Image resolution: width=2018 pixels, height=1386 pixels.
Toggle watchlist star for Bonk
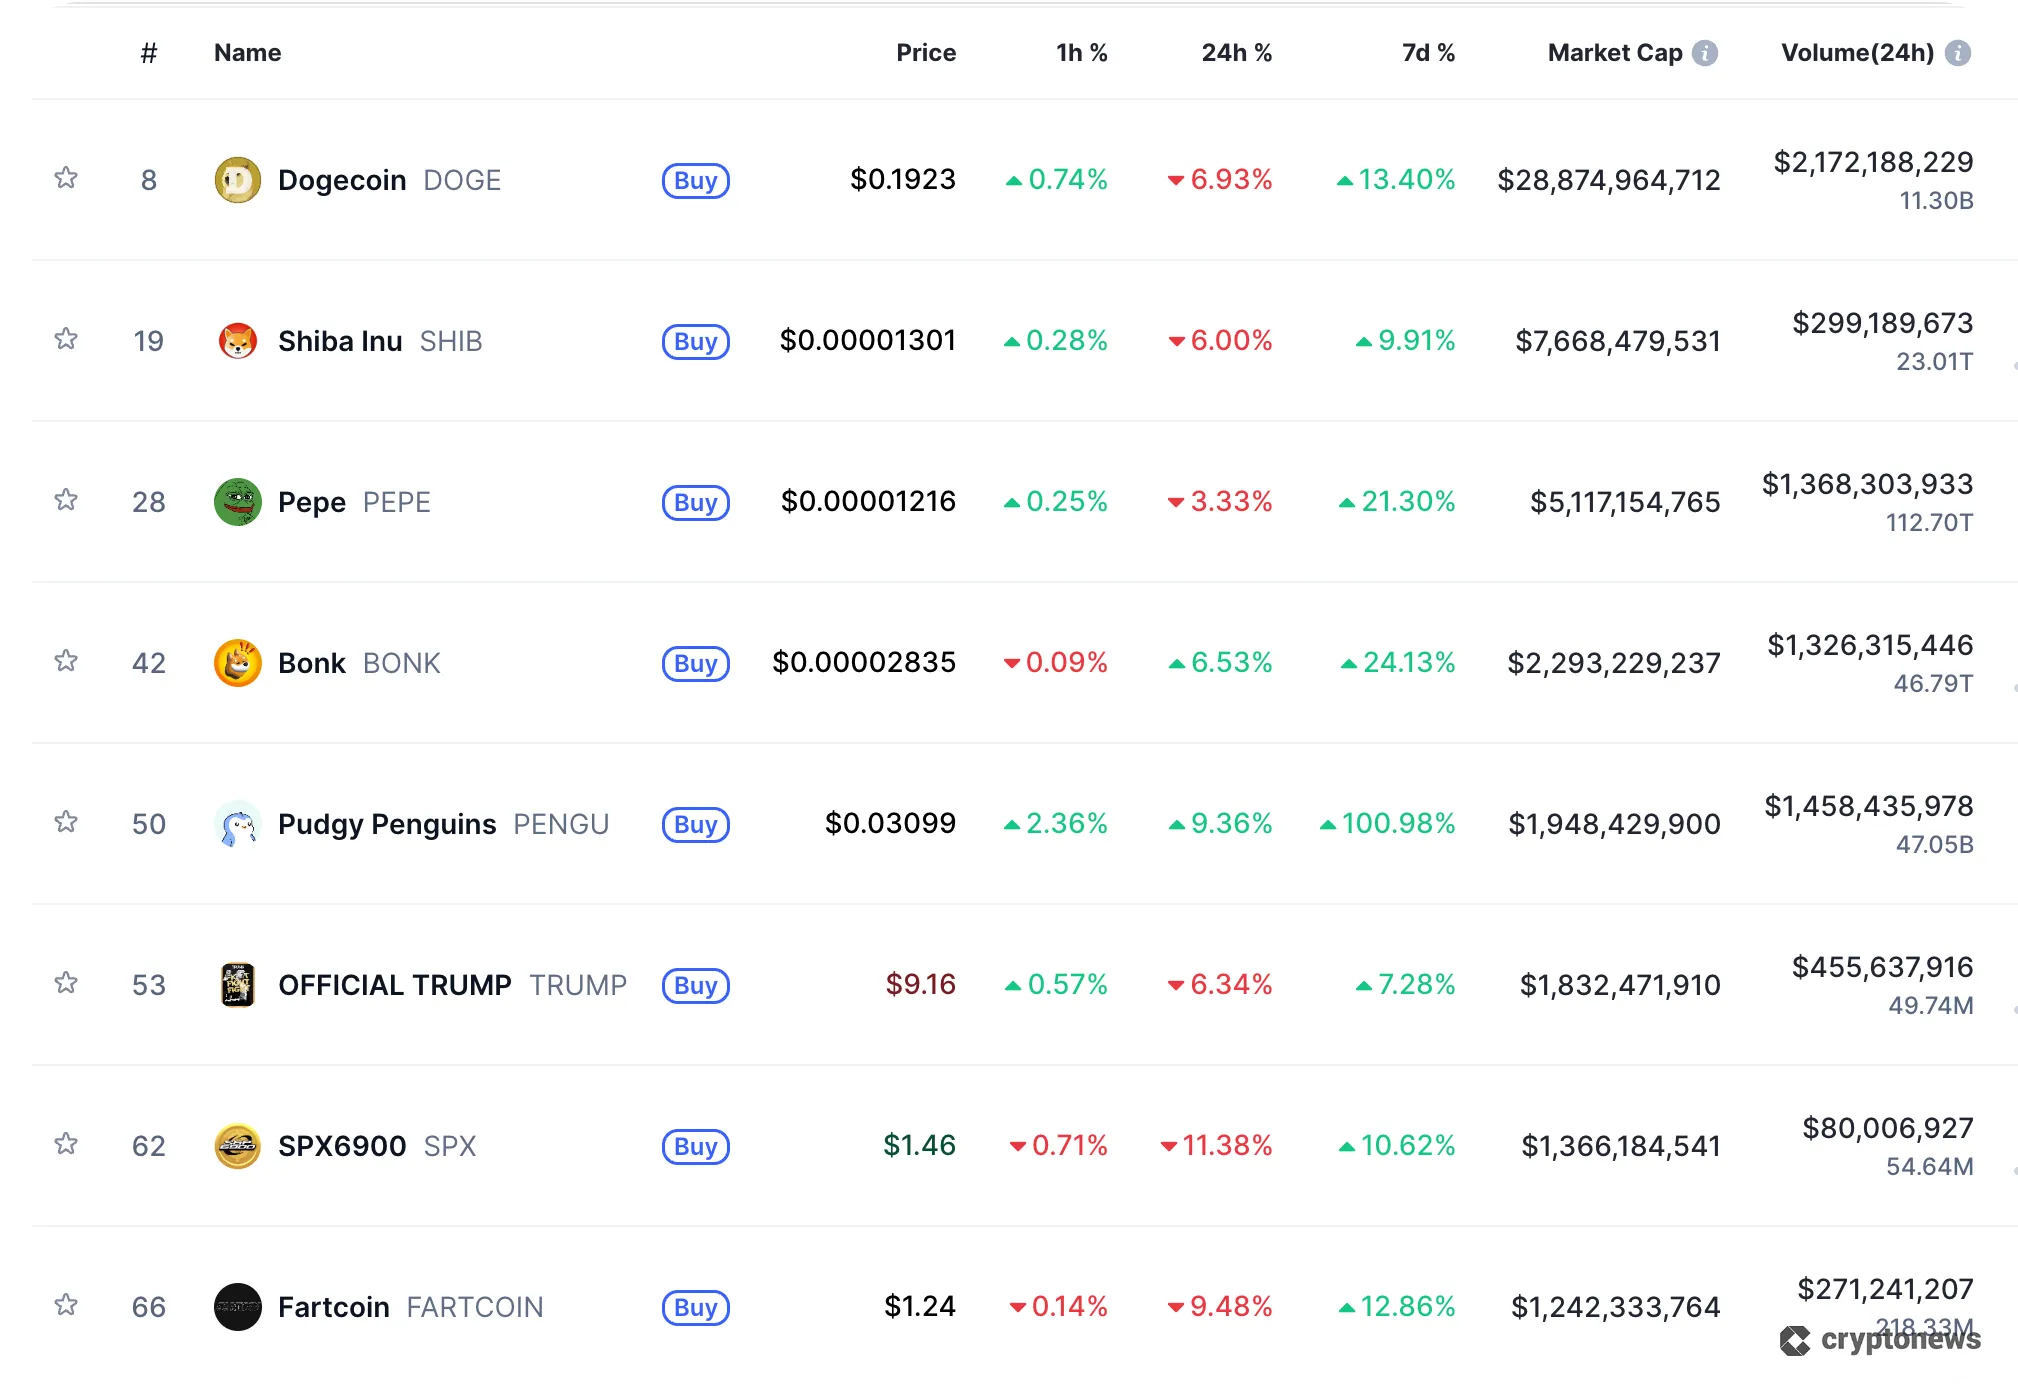tap(66, 661)
